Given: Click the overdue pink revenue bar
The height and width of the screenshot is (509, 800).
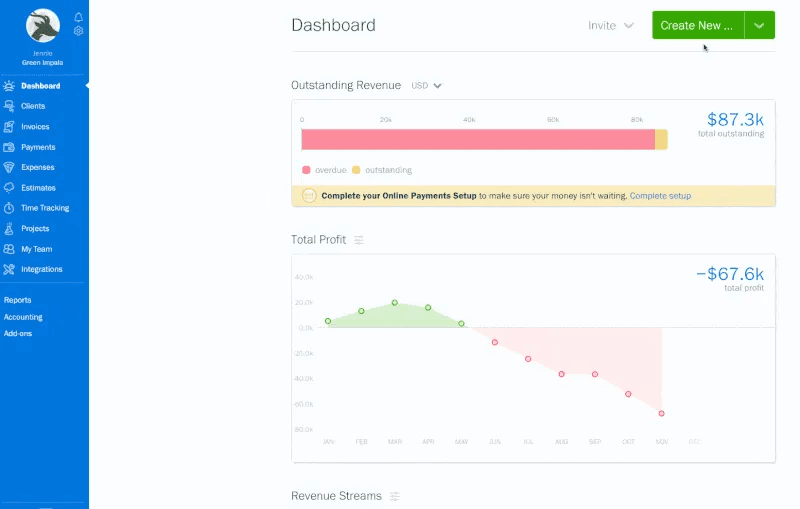Looking at the screenshot, I should 478,140.
